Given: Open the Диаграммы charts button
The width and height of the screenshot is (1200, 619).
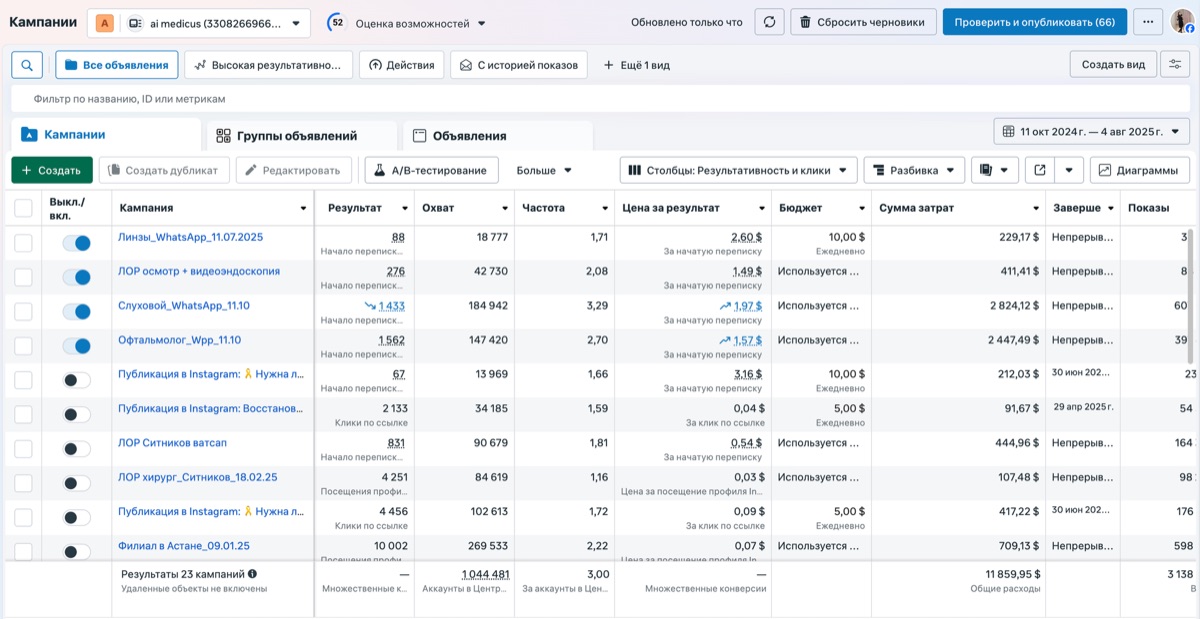Looking at the screenshot, I should coord(1140,170).
